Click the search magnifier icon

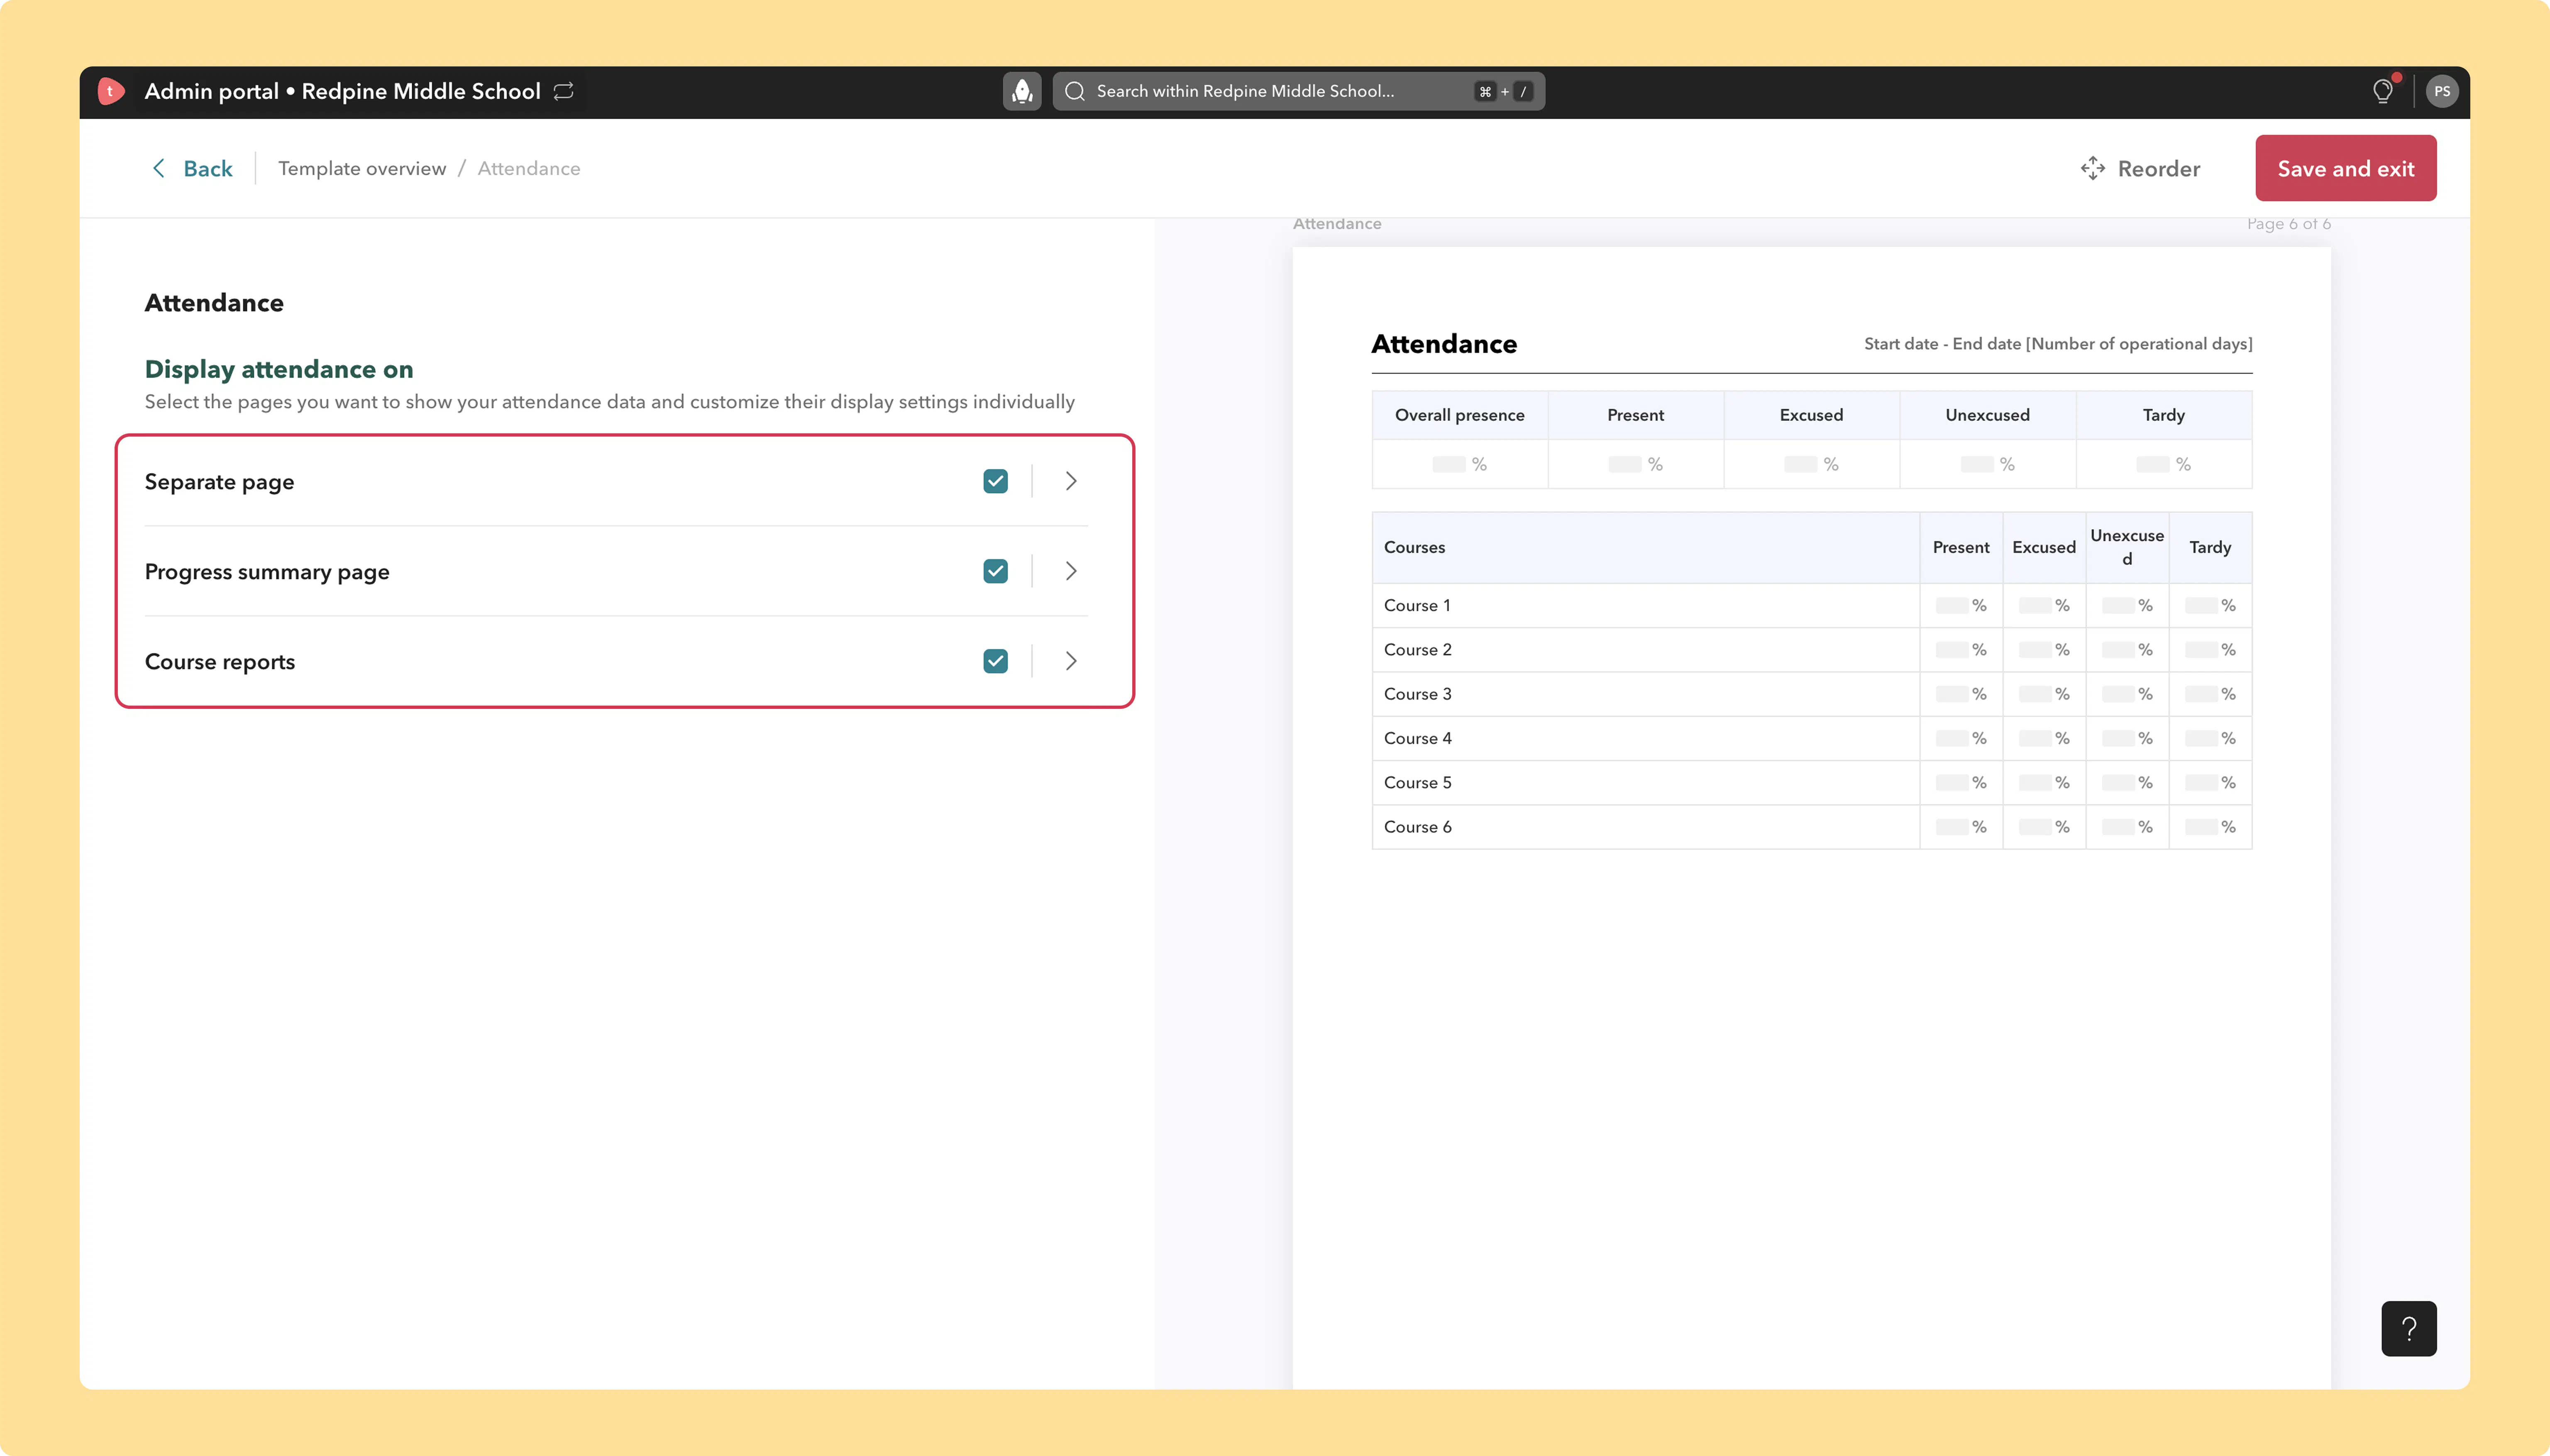[1075, 91]
